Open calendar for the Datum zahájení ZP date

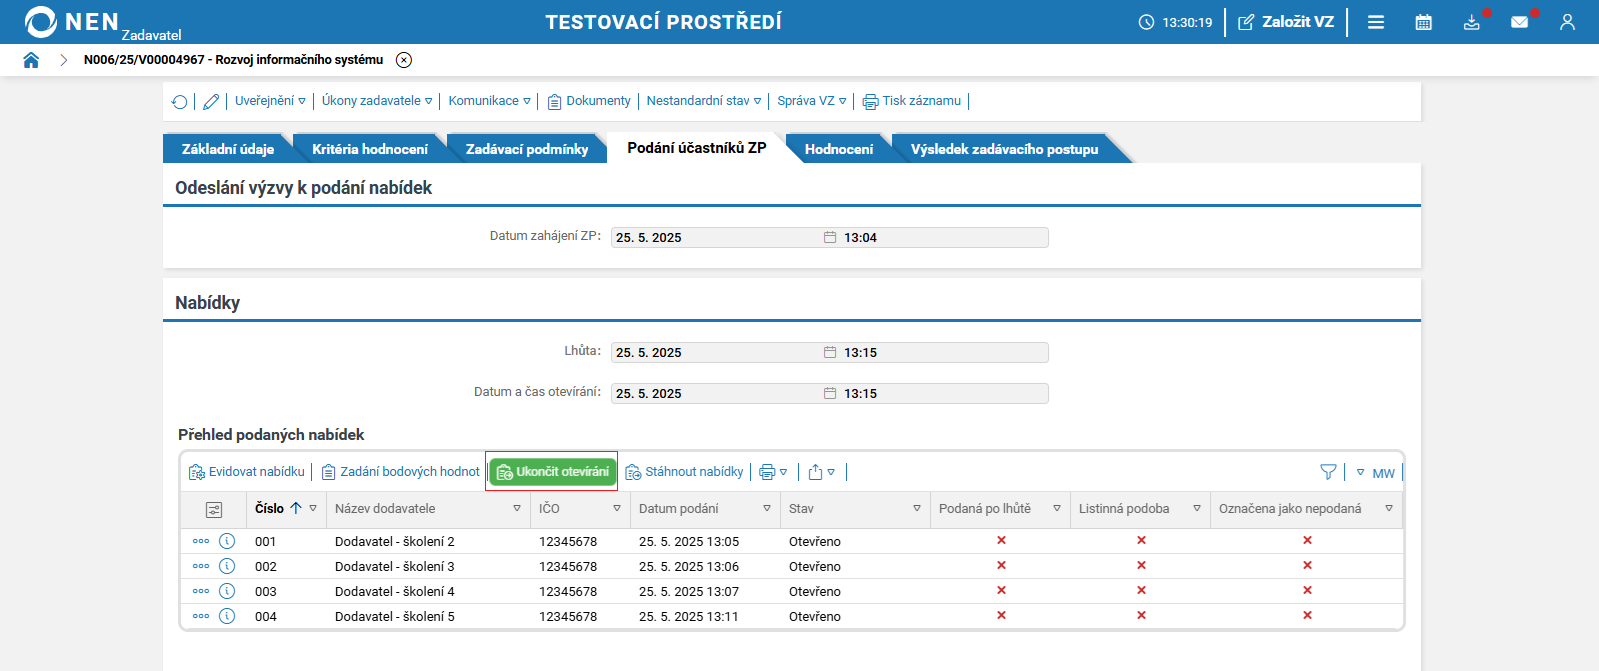830,237
